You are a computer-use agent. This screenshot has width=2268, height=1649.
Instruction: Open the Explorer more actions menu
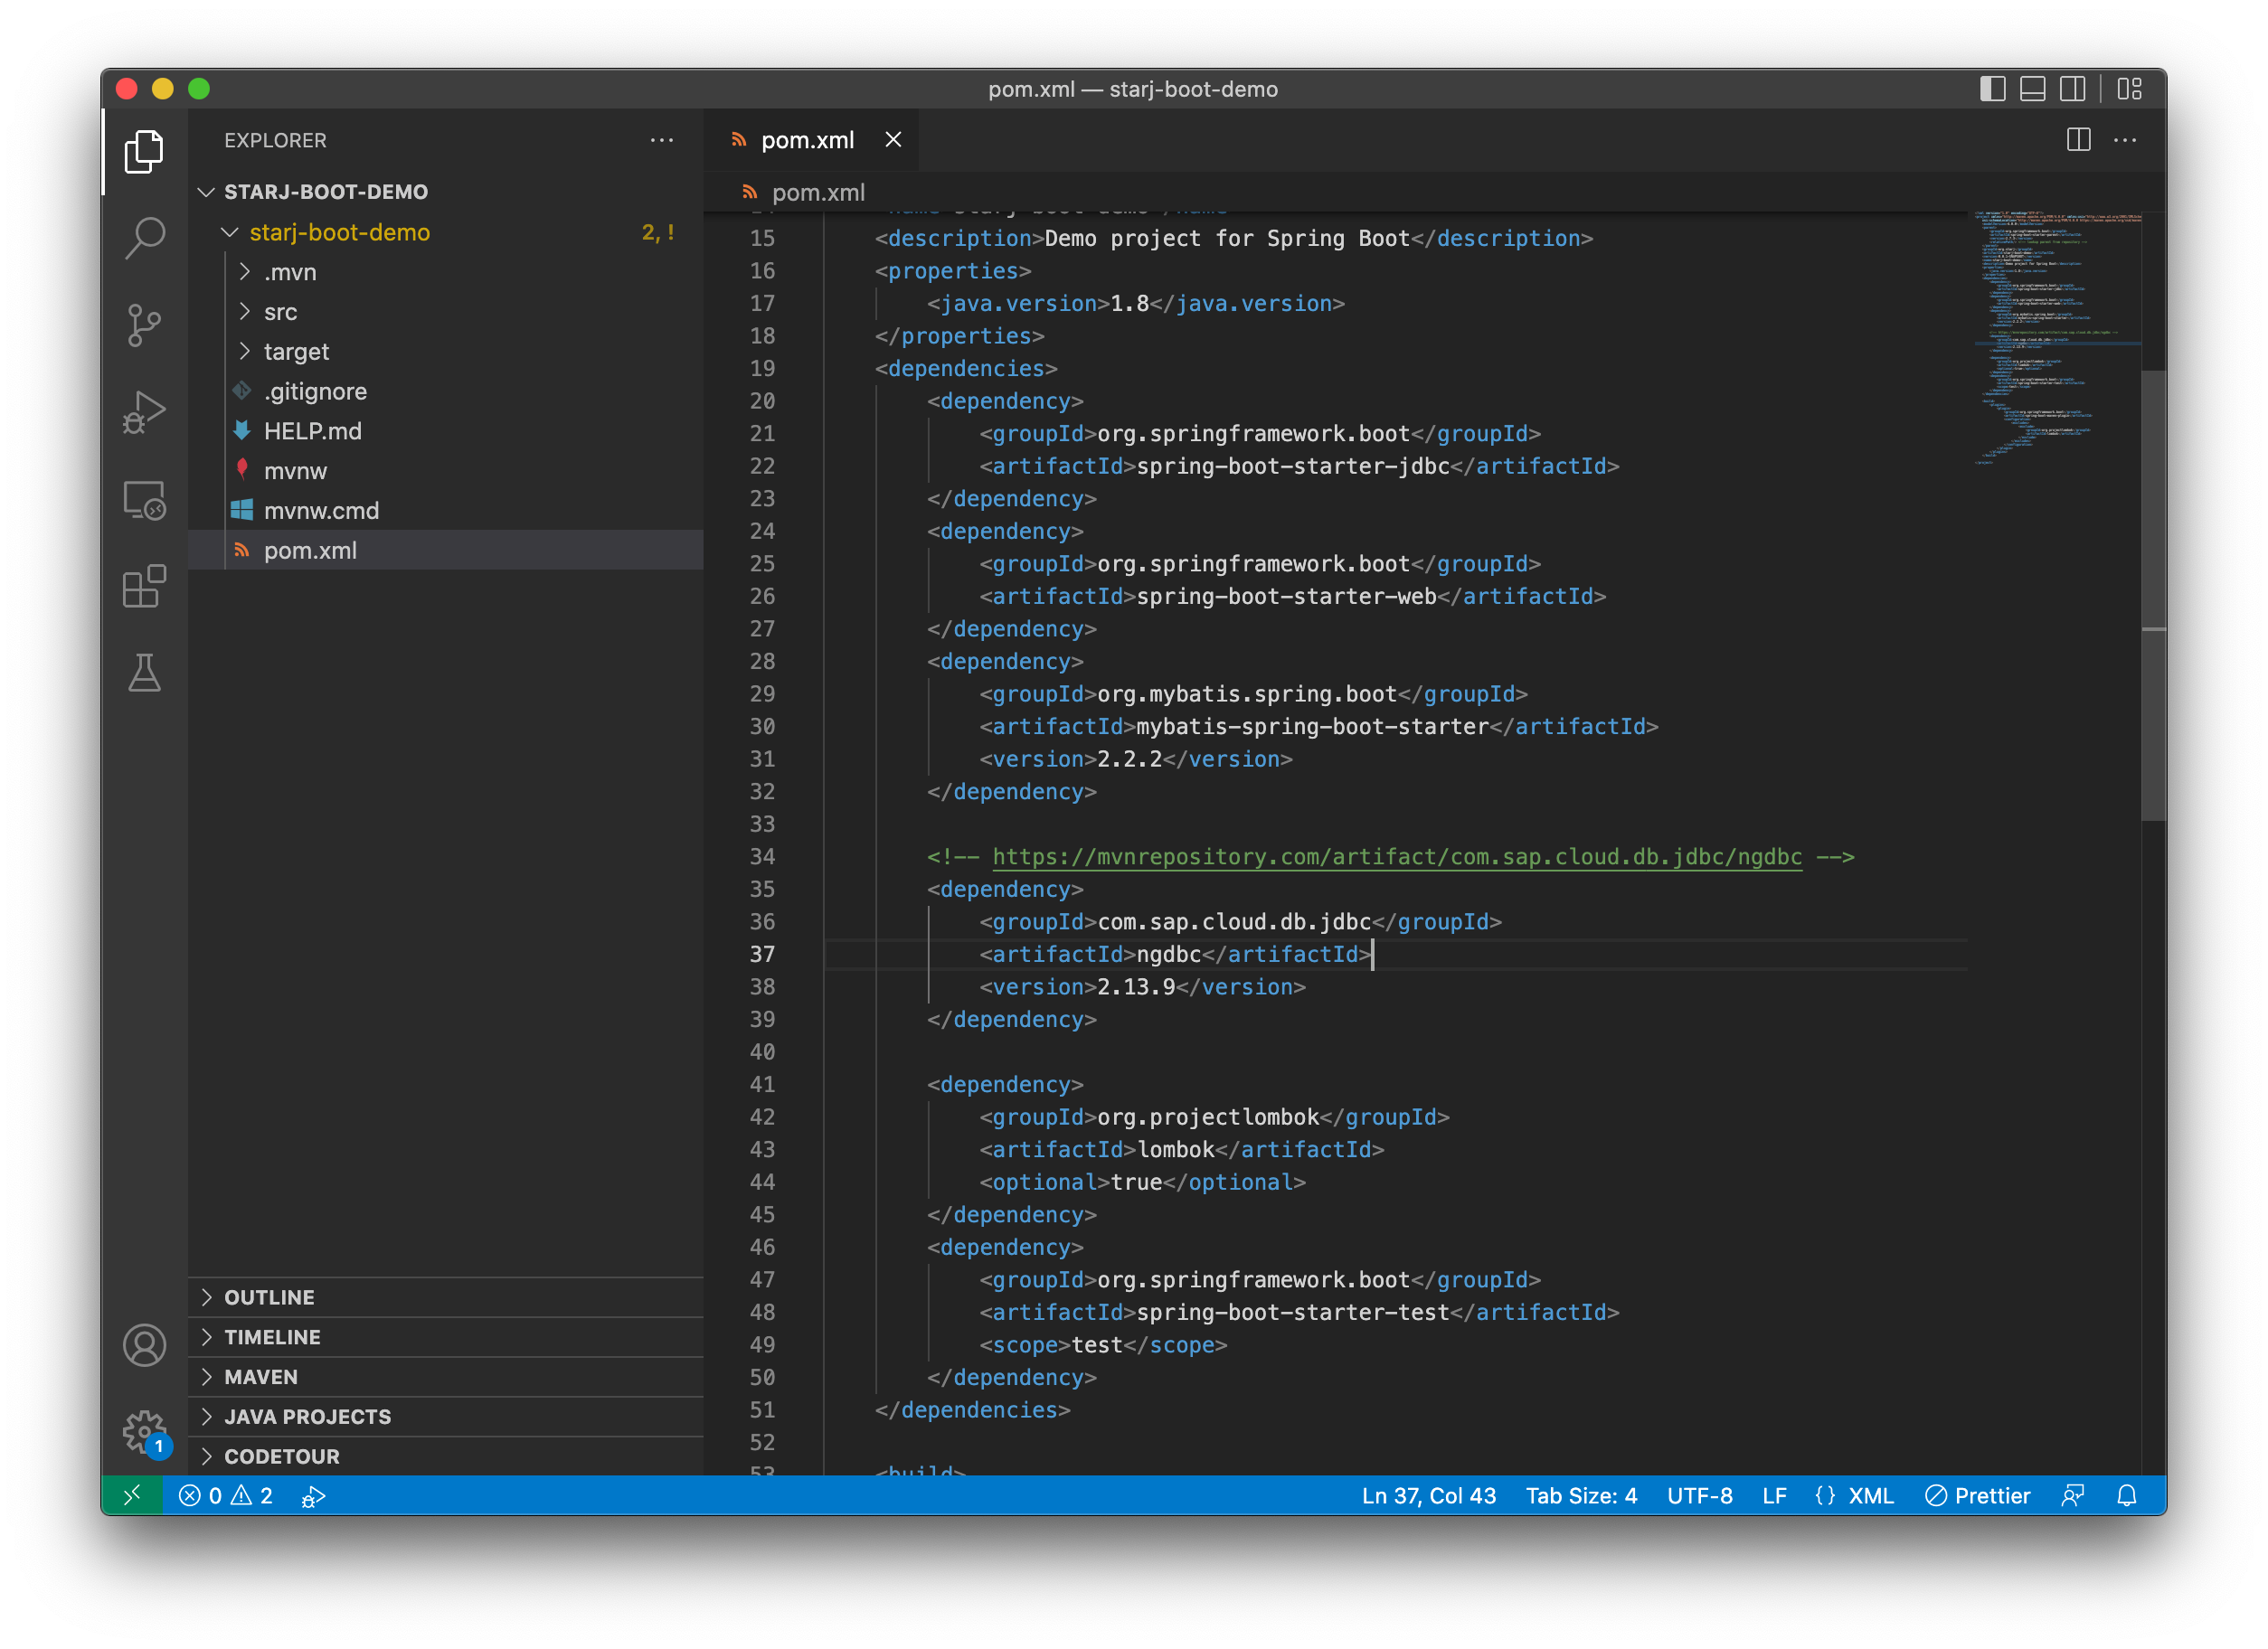(661, 140)
